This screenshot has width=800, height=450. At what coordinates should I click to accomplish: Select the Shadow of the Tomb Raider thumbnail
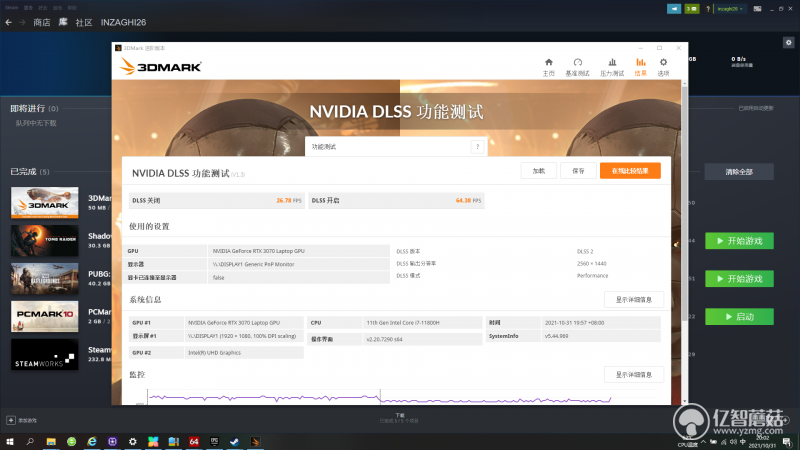[x=44, y=240]
